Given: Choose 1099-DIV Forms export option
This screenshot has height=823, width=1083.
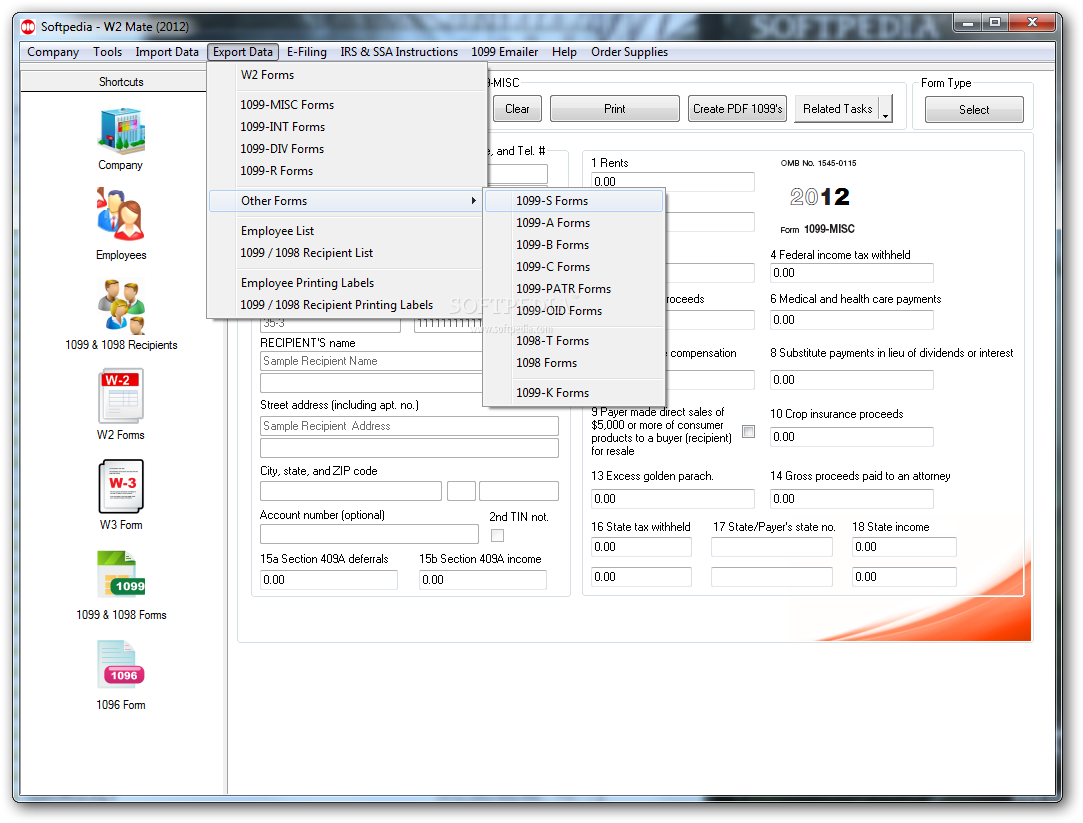Looking at the screenshot, I should 347,149.
